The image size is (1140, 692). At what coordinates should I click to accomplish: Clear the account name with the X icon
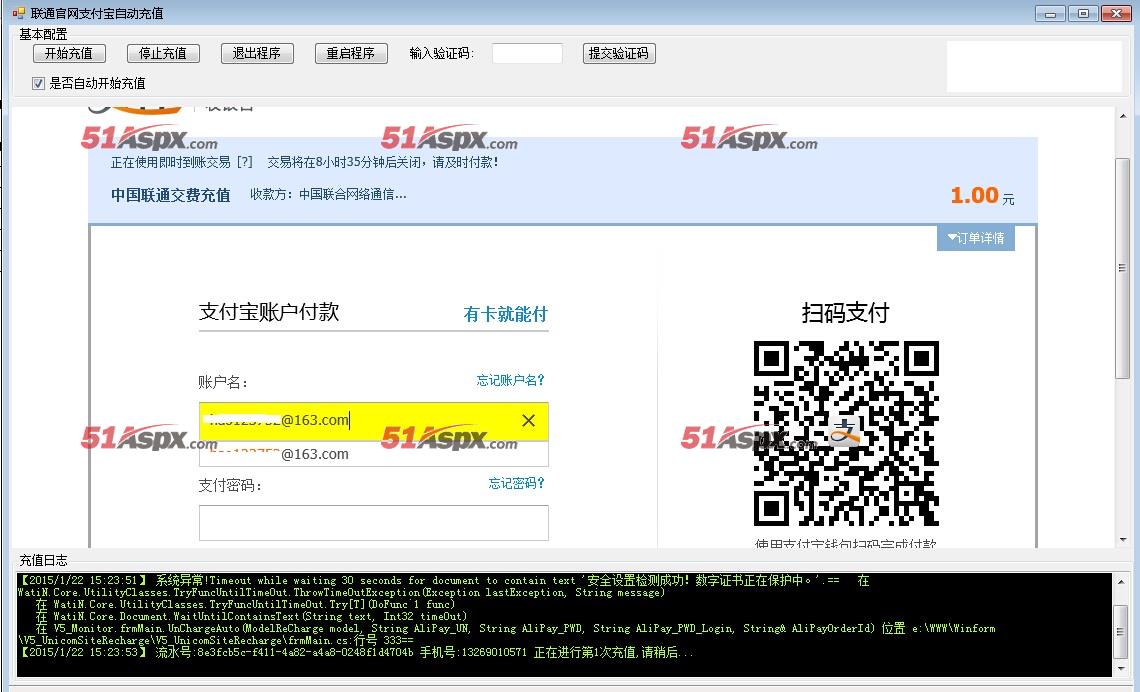(529, 420)
